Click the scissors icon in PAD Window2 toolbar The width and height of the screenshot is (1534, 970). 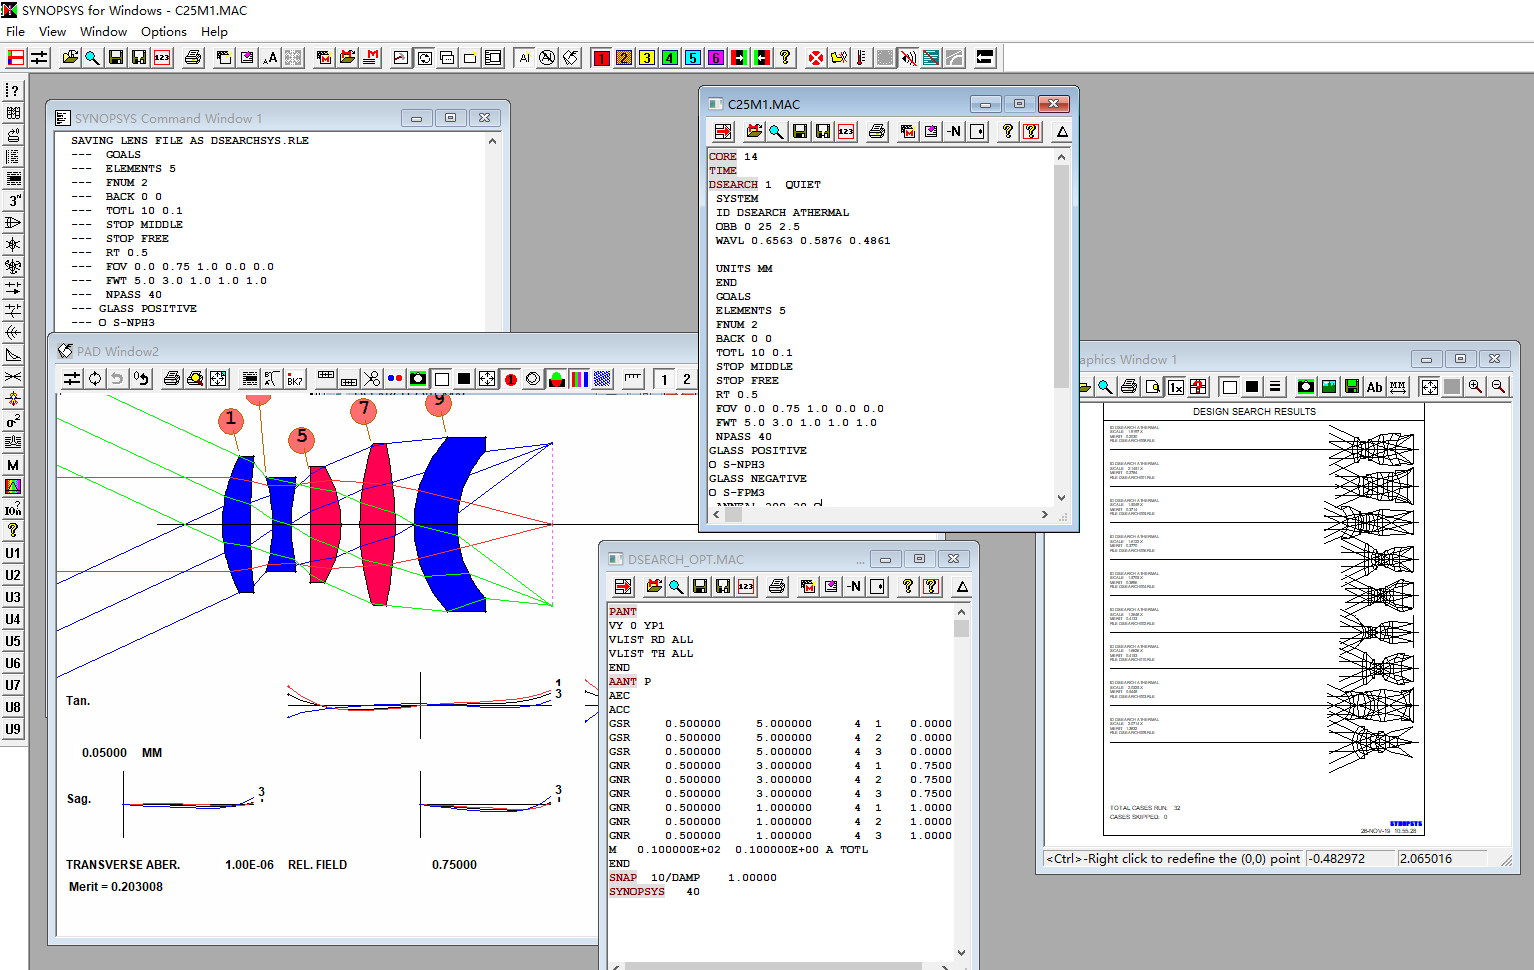[x=372, y=379]
